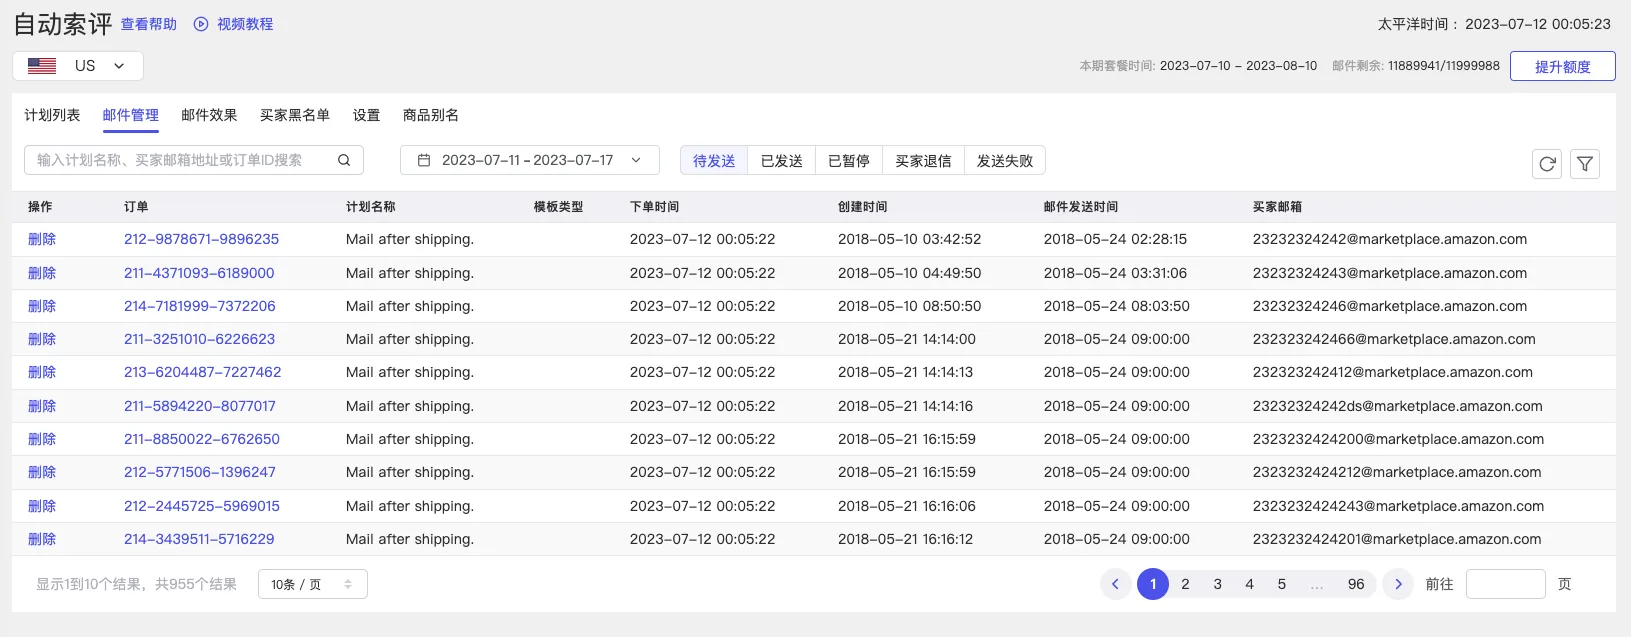Open the 10条/页 page size selector
This screenshot has height=637, width=1631.
313,584
